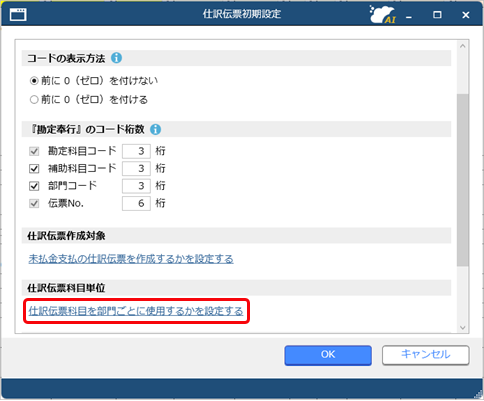Toggle the 部門コード checkbox

(34, 186)
